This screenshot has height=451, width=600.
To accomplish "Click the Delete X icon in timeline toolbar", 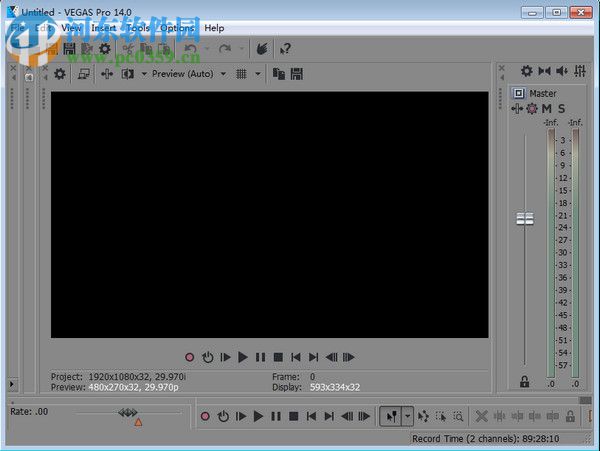I will (481, 416).
